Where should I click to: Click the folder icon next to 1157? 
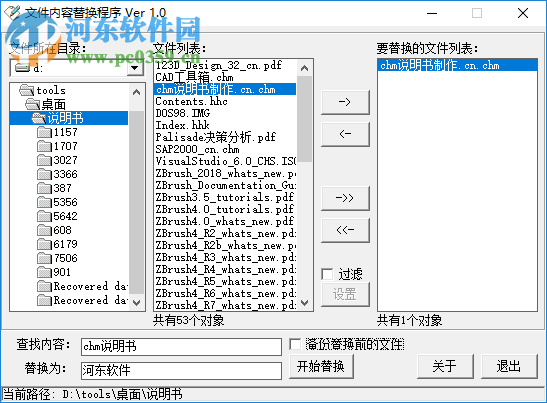point(44,132)
